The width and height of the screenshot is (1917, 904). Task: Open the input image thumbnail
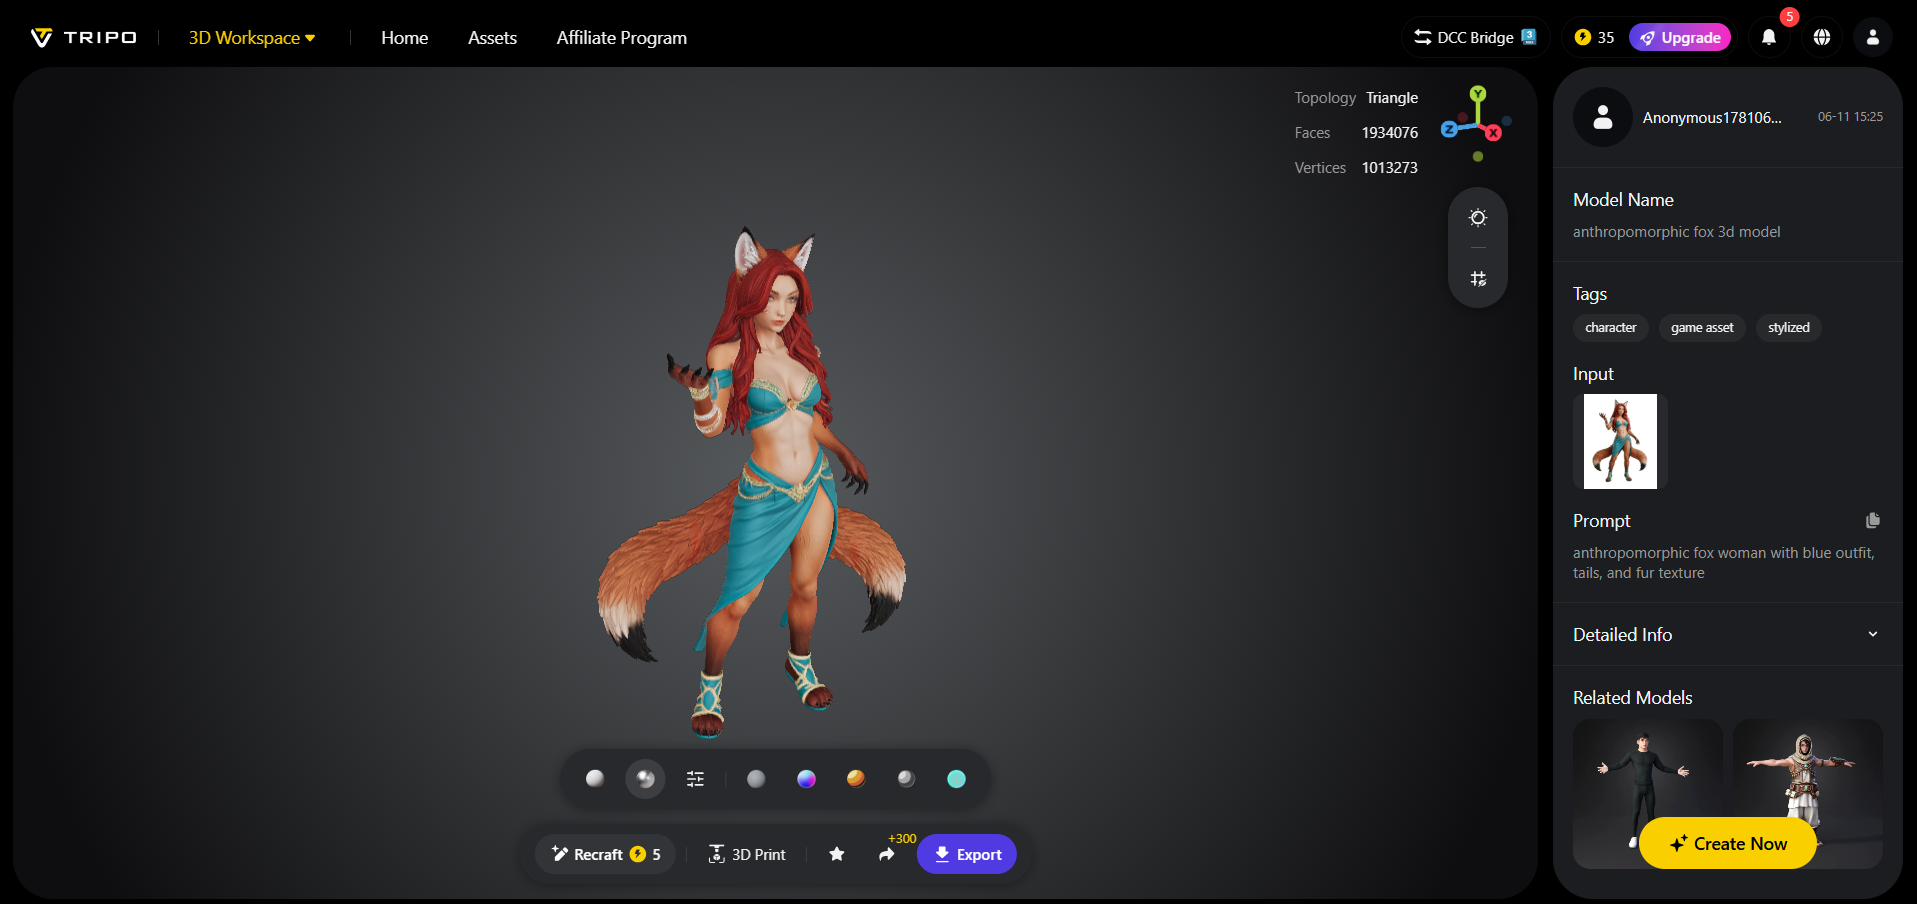tap(1620, 441)
